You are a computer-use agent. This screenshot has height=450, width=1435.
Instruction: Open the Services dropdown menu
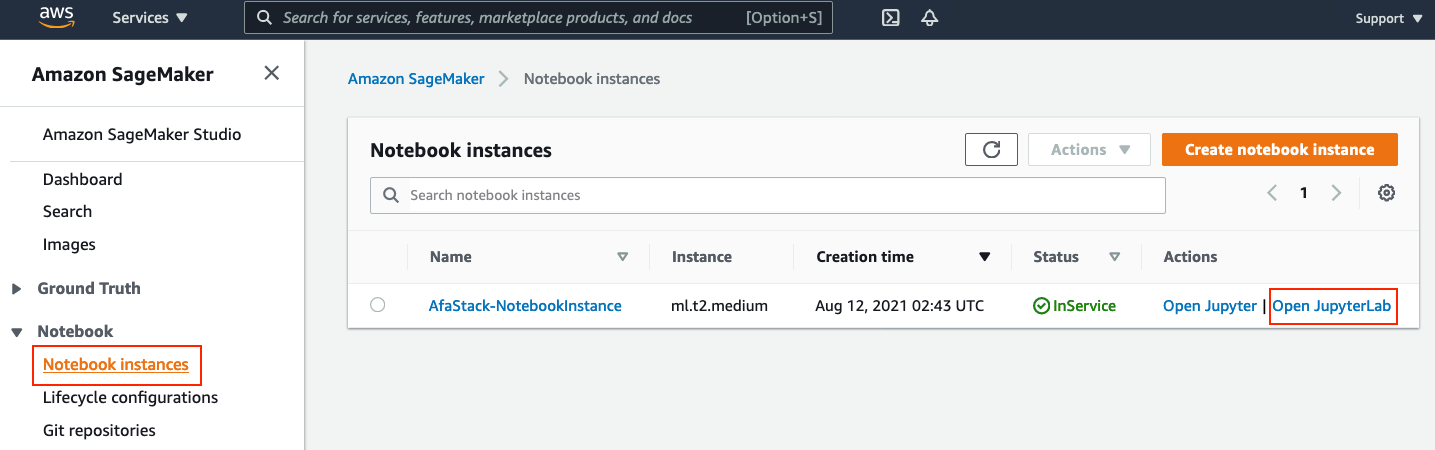click(x=150, y=18)
